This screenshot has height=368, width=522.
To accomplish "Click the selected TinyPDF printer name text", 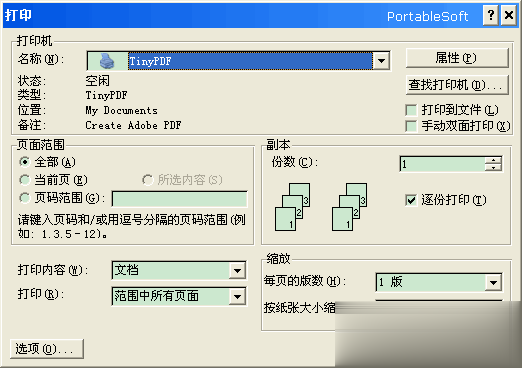I will pyautogui.click(x=150, y=61).
